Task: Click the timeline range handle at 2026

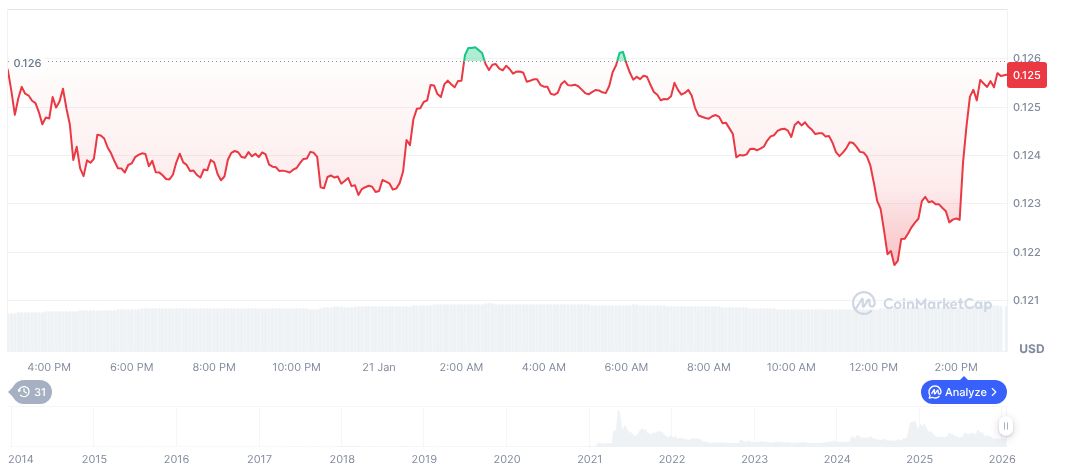Action: click(1006, 426)
